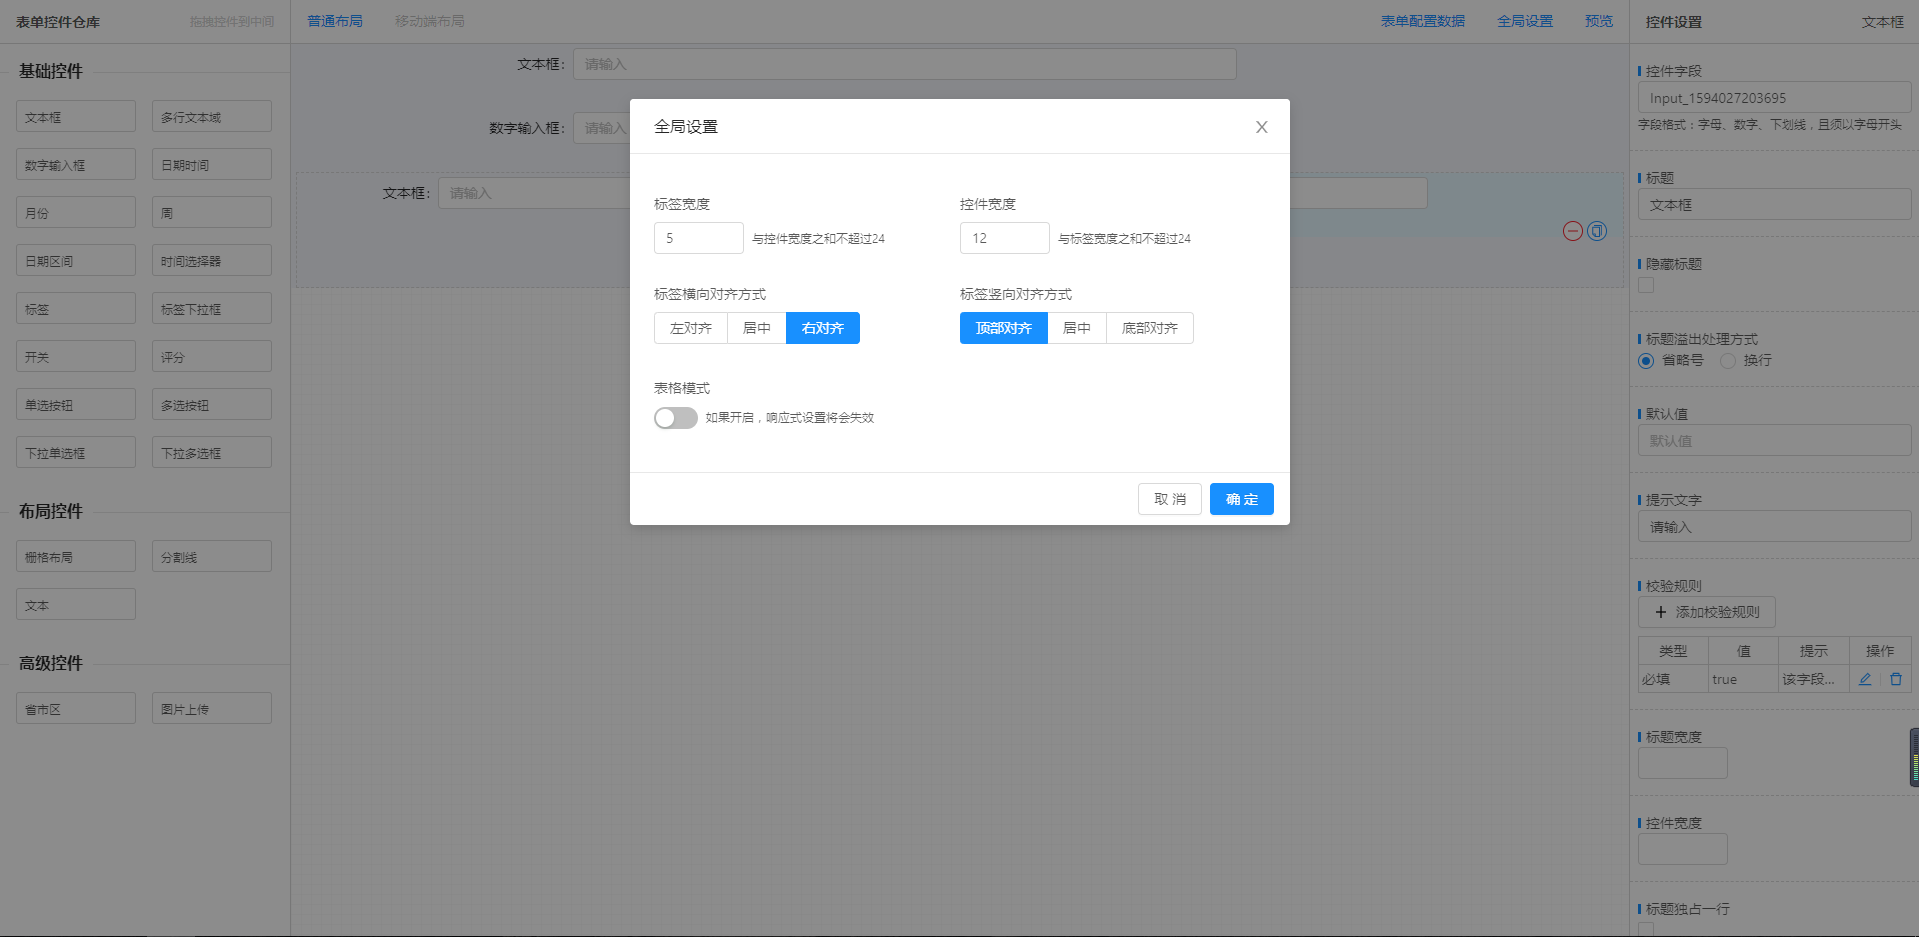Screen dimensions: 1919x937
Task: Select 底部对齐 vertical alignment
Action: (1150, 328)
